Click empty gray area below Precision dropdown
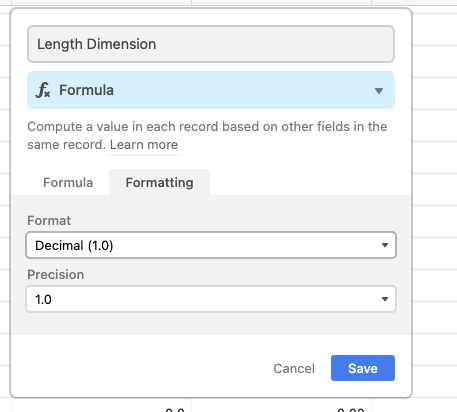Screen dimensions: 457x412 [x=211, y=323]
